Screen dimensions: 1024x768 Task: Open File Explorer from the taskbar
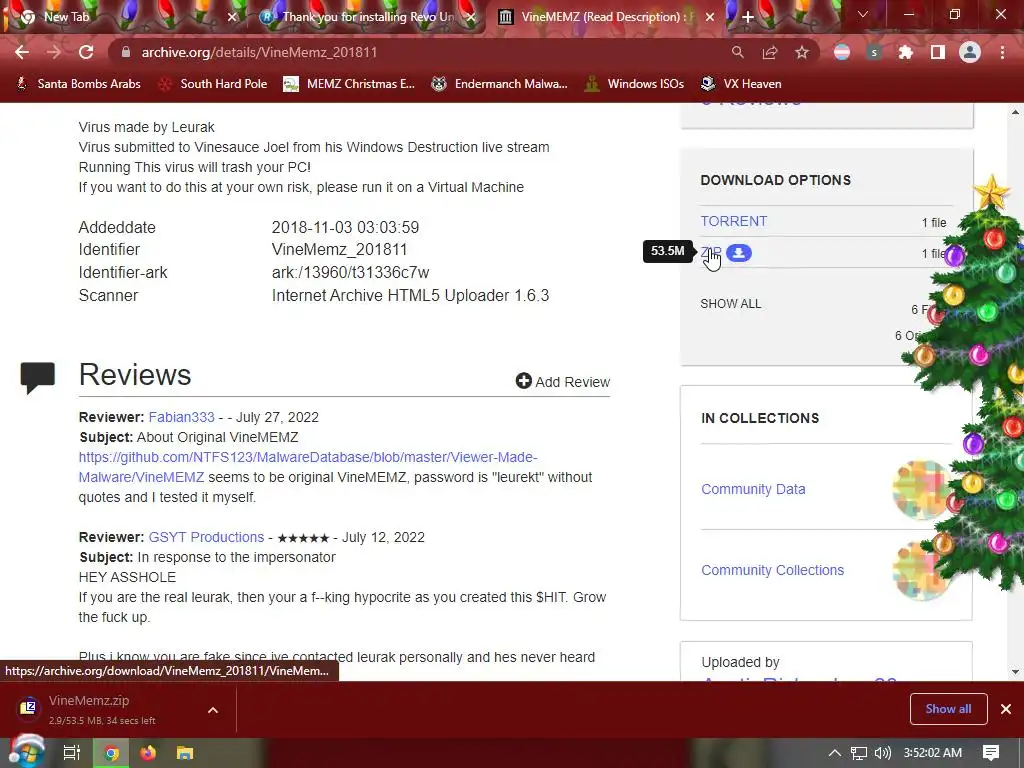click(x=185, y=754)
